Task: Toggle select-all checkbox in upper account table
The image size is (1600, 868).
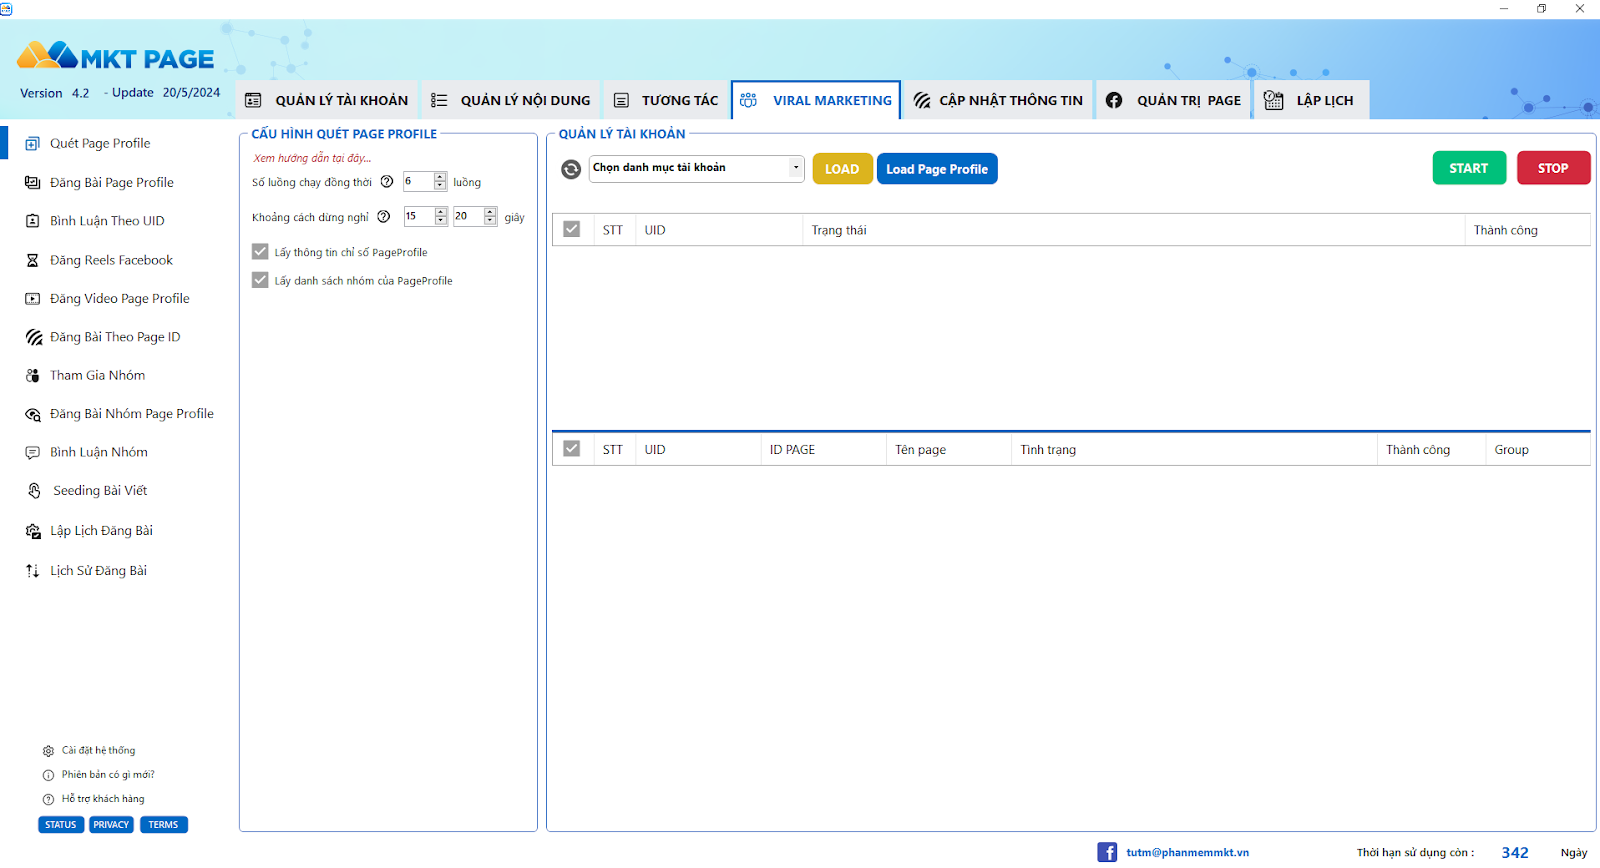Action: (572, 229)
